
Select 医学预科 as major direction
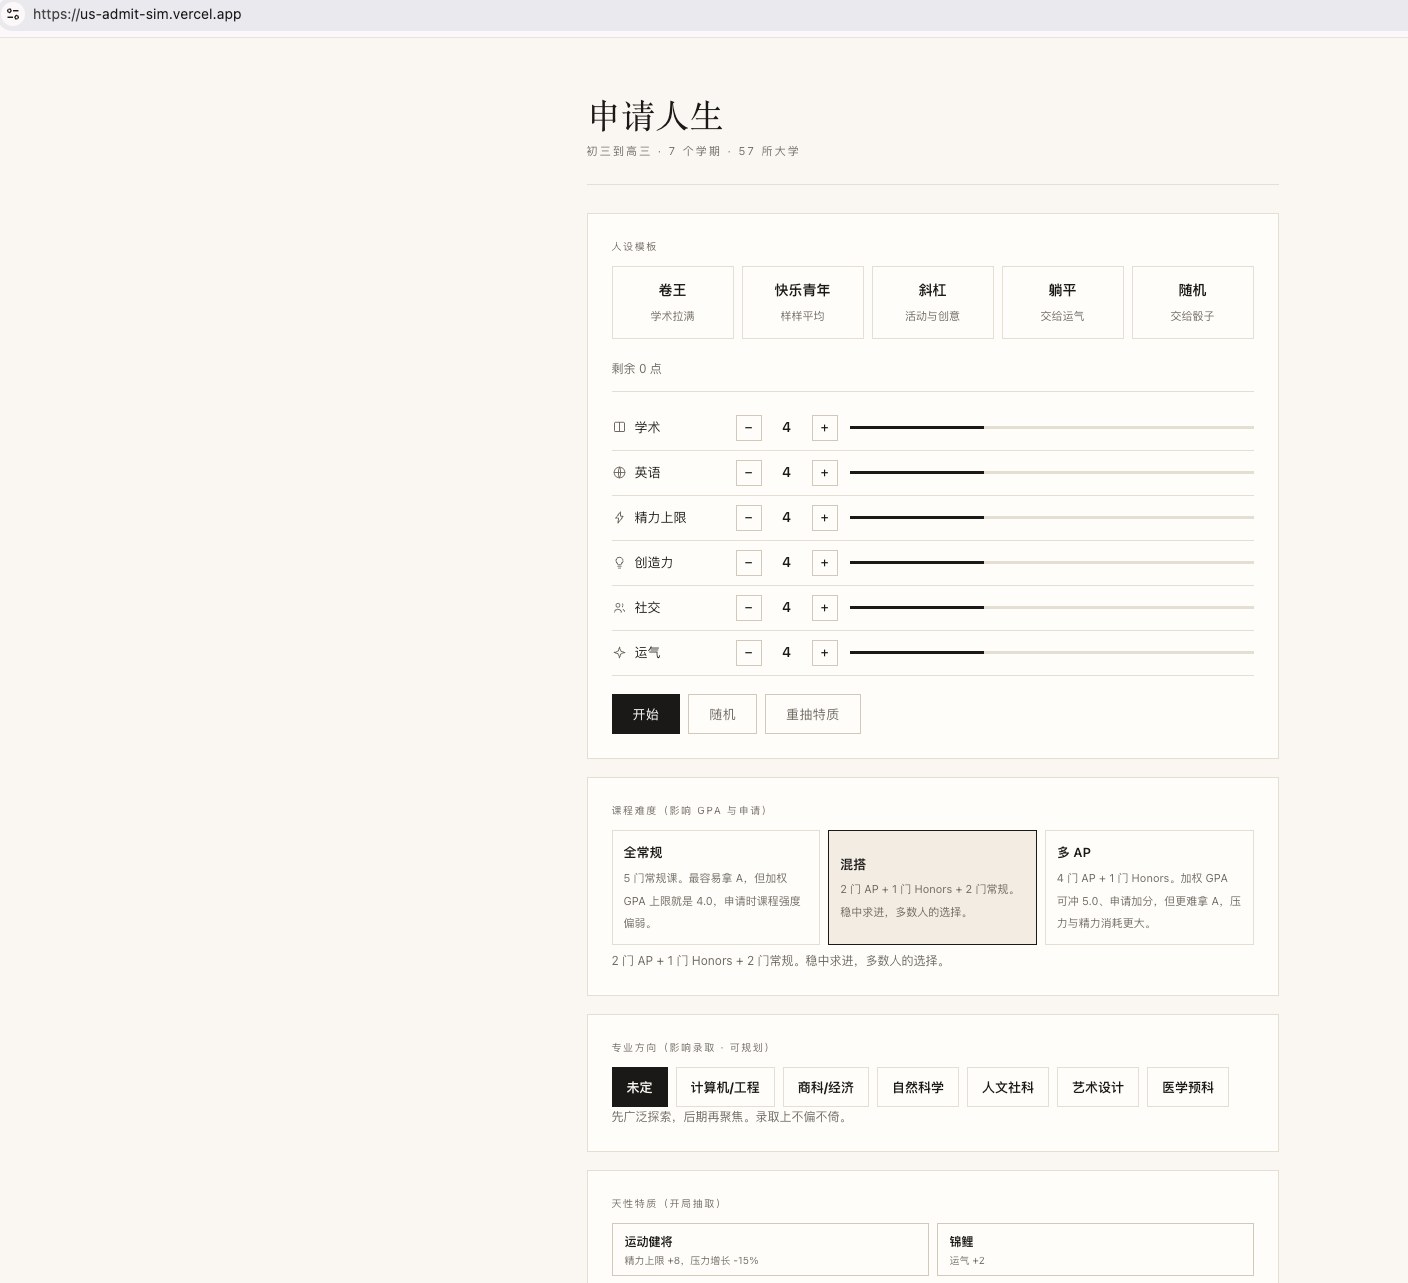[1188, 1087]
